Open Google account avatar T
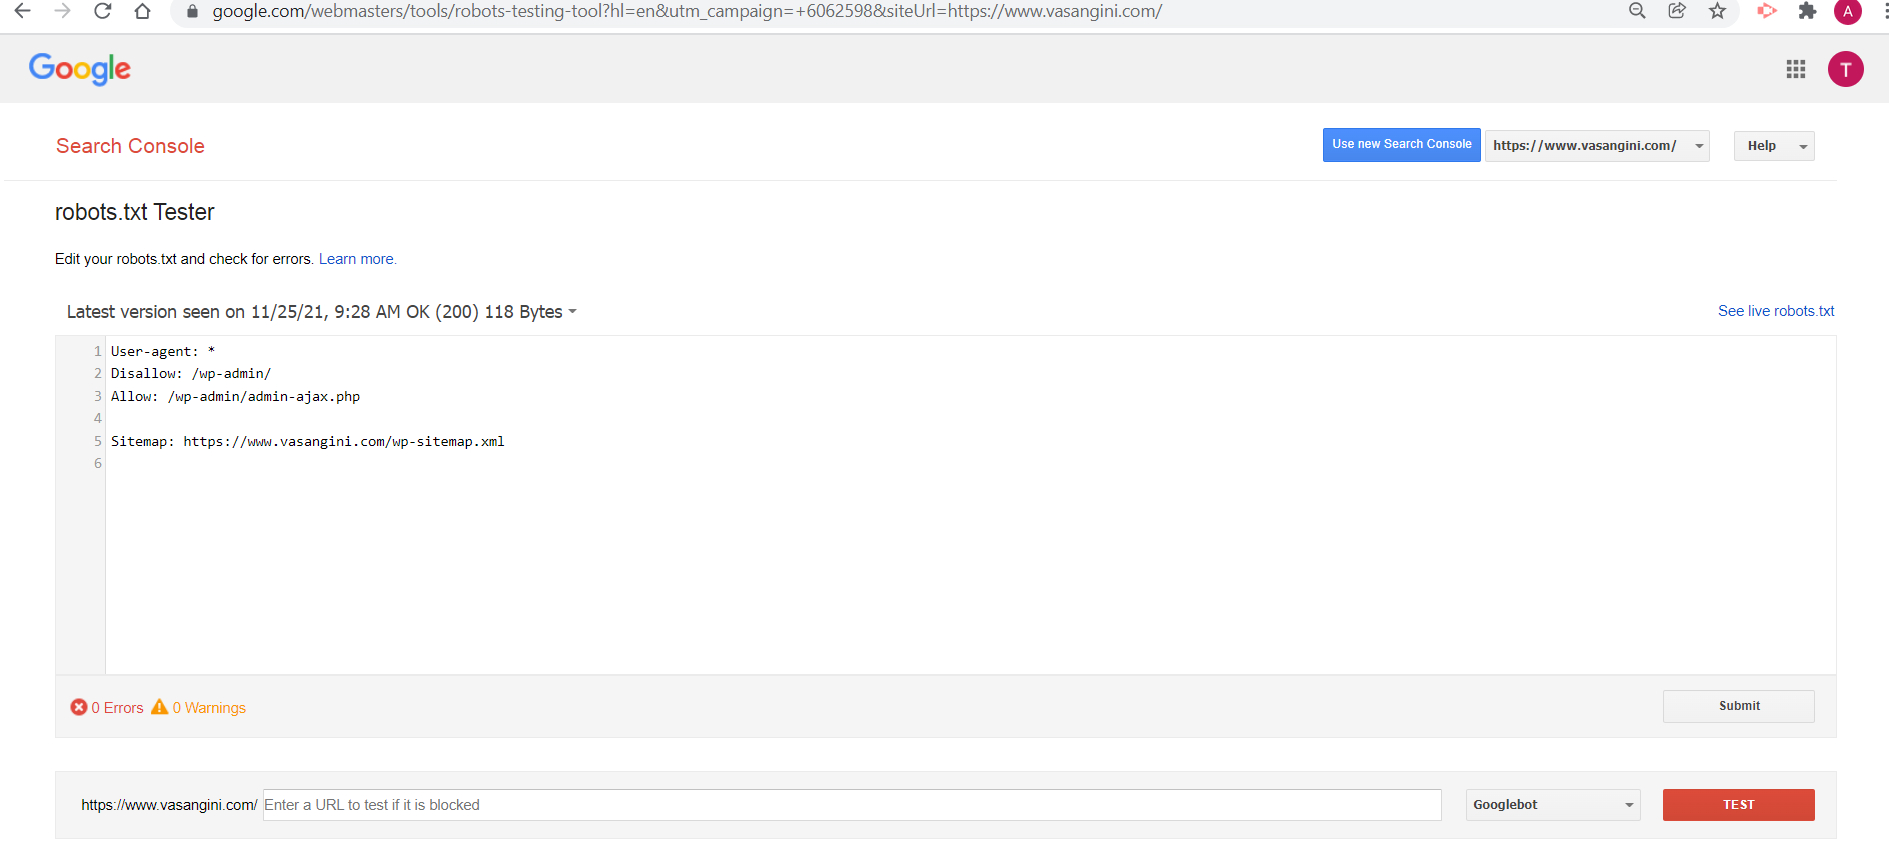 [x=1845, y=69]
